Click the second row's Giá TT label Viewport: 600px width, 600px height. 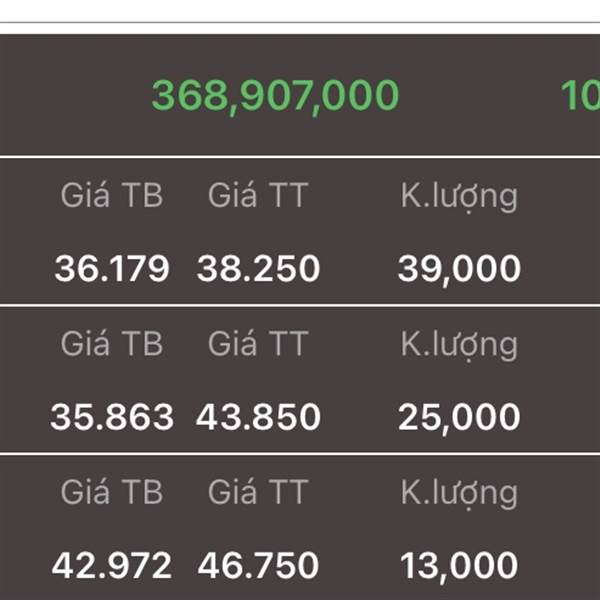point(258,344)
